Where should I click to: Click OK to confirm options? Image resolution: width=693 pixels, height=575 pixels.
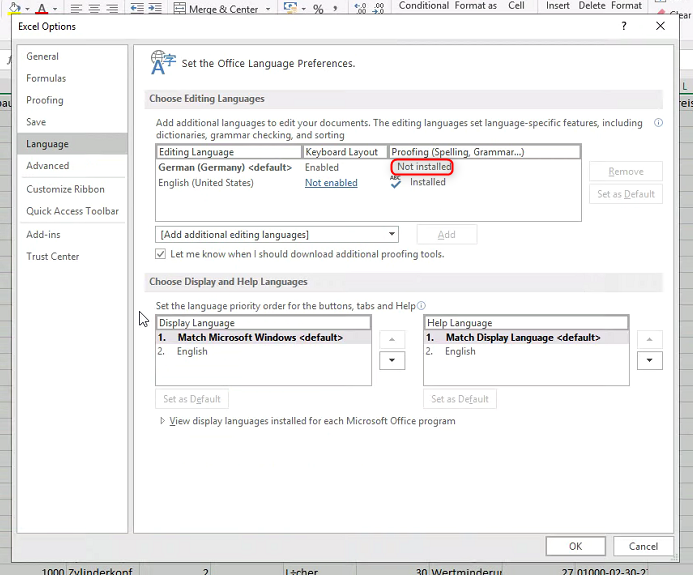click(575, 547)
